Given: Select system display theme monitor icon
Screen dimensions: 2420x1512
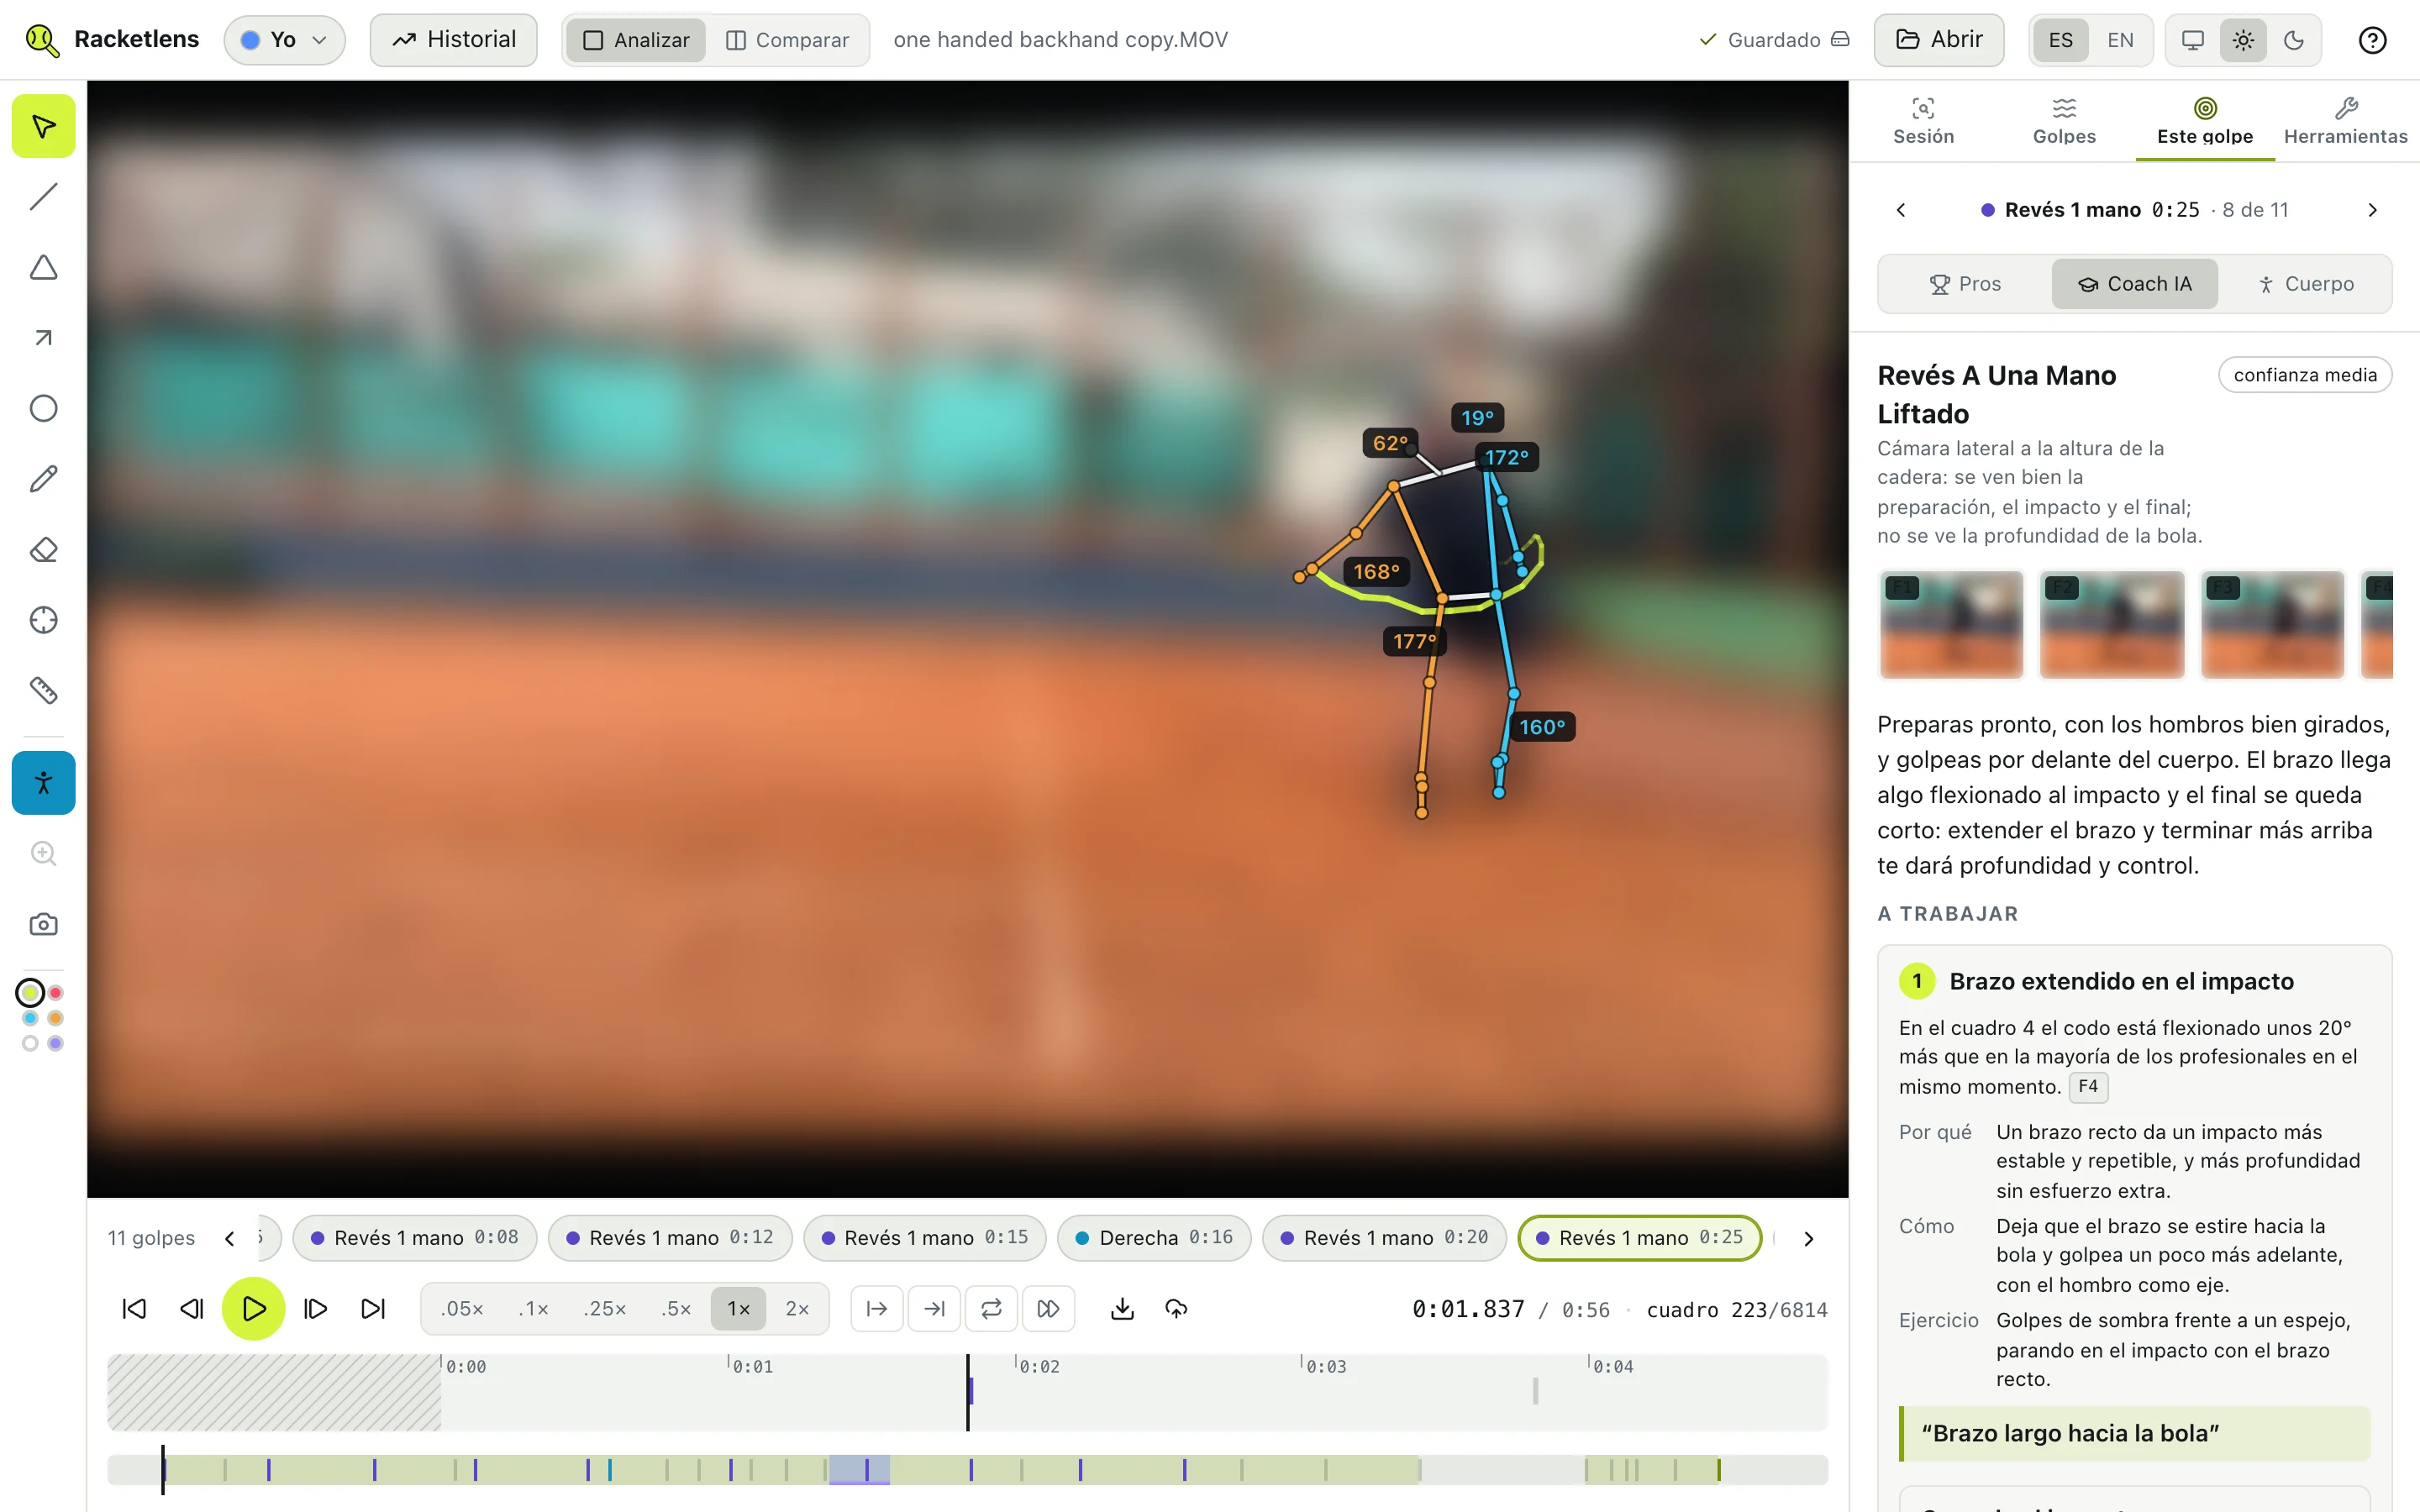Looking at the screenshot, I should (x=2192, y=40).
